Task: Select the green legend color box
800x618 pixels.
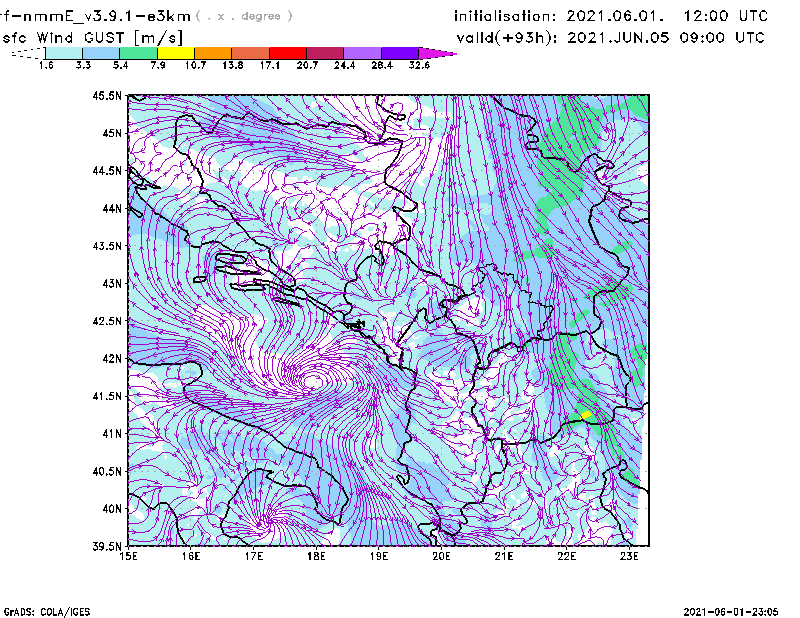Action: (x=138, y=53)
